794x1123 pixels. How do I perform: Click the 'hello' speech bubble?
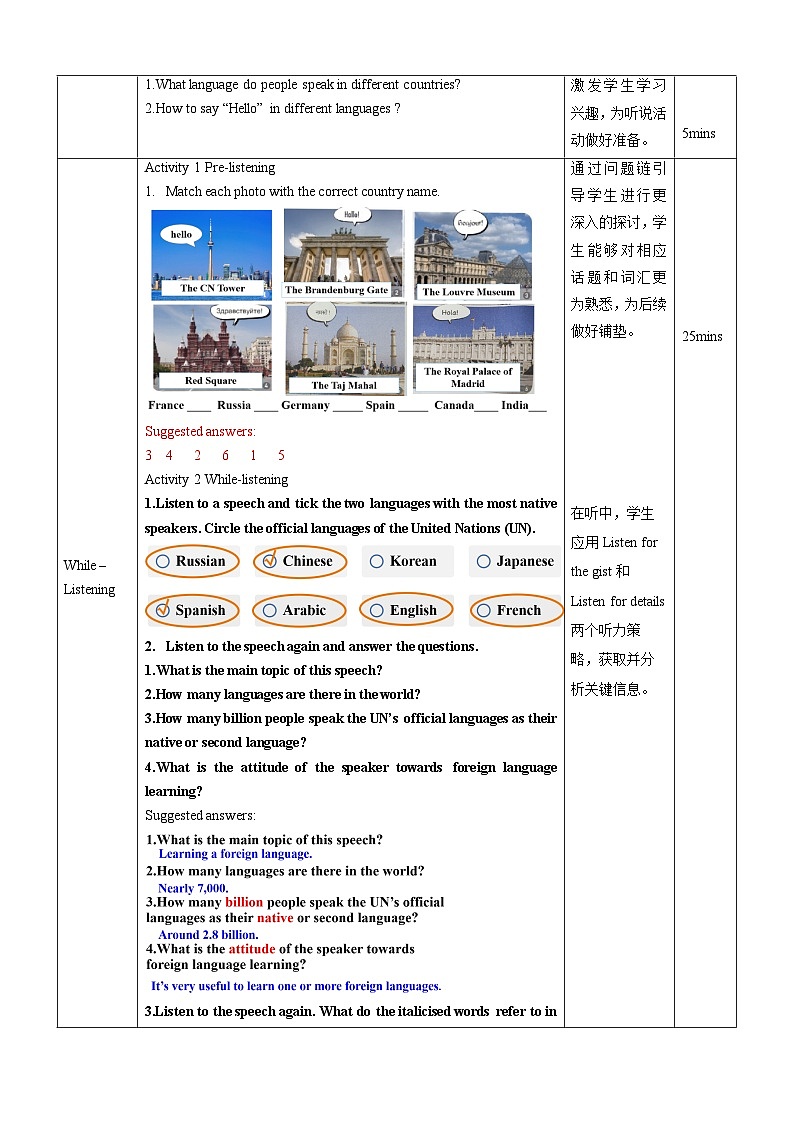[x=181, y=235]
